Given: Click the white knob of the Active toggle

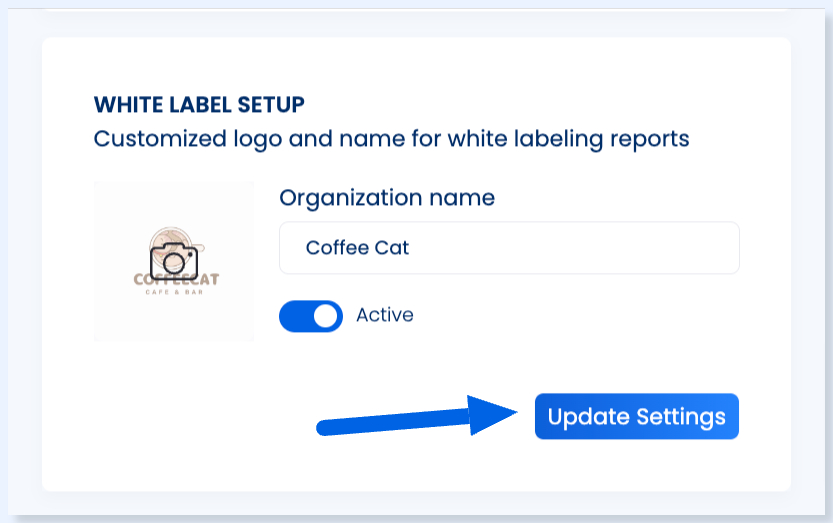Looking at the screenshot, I should click(x=325, y=316).
